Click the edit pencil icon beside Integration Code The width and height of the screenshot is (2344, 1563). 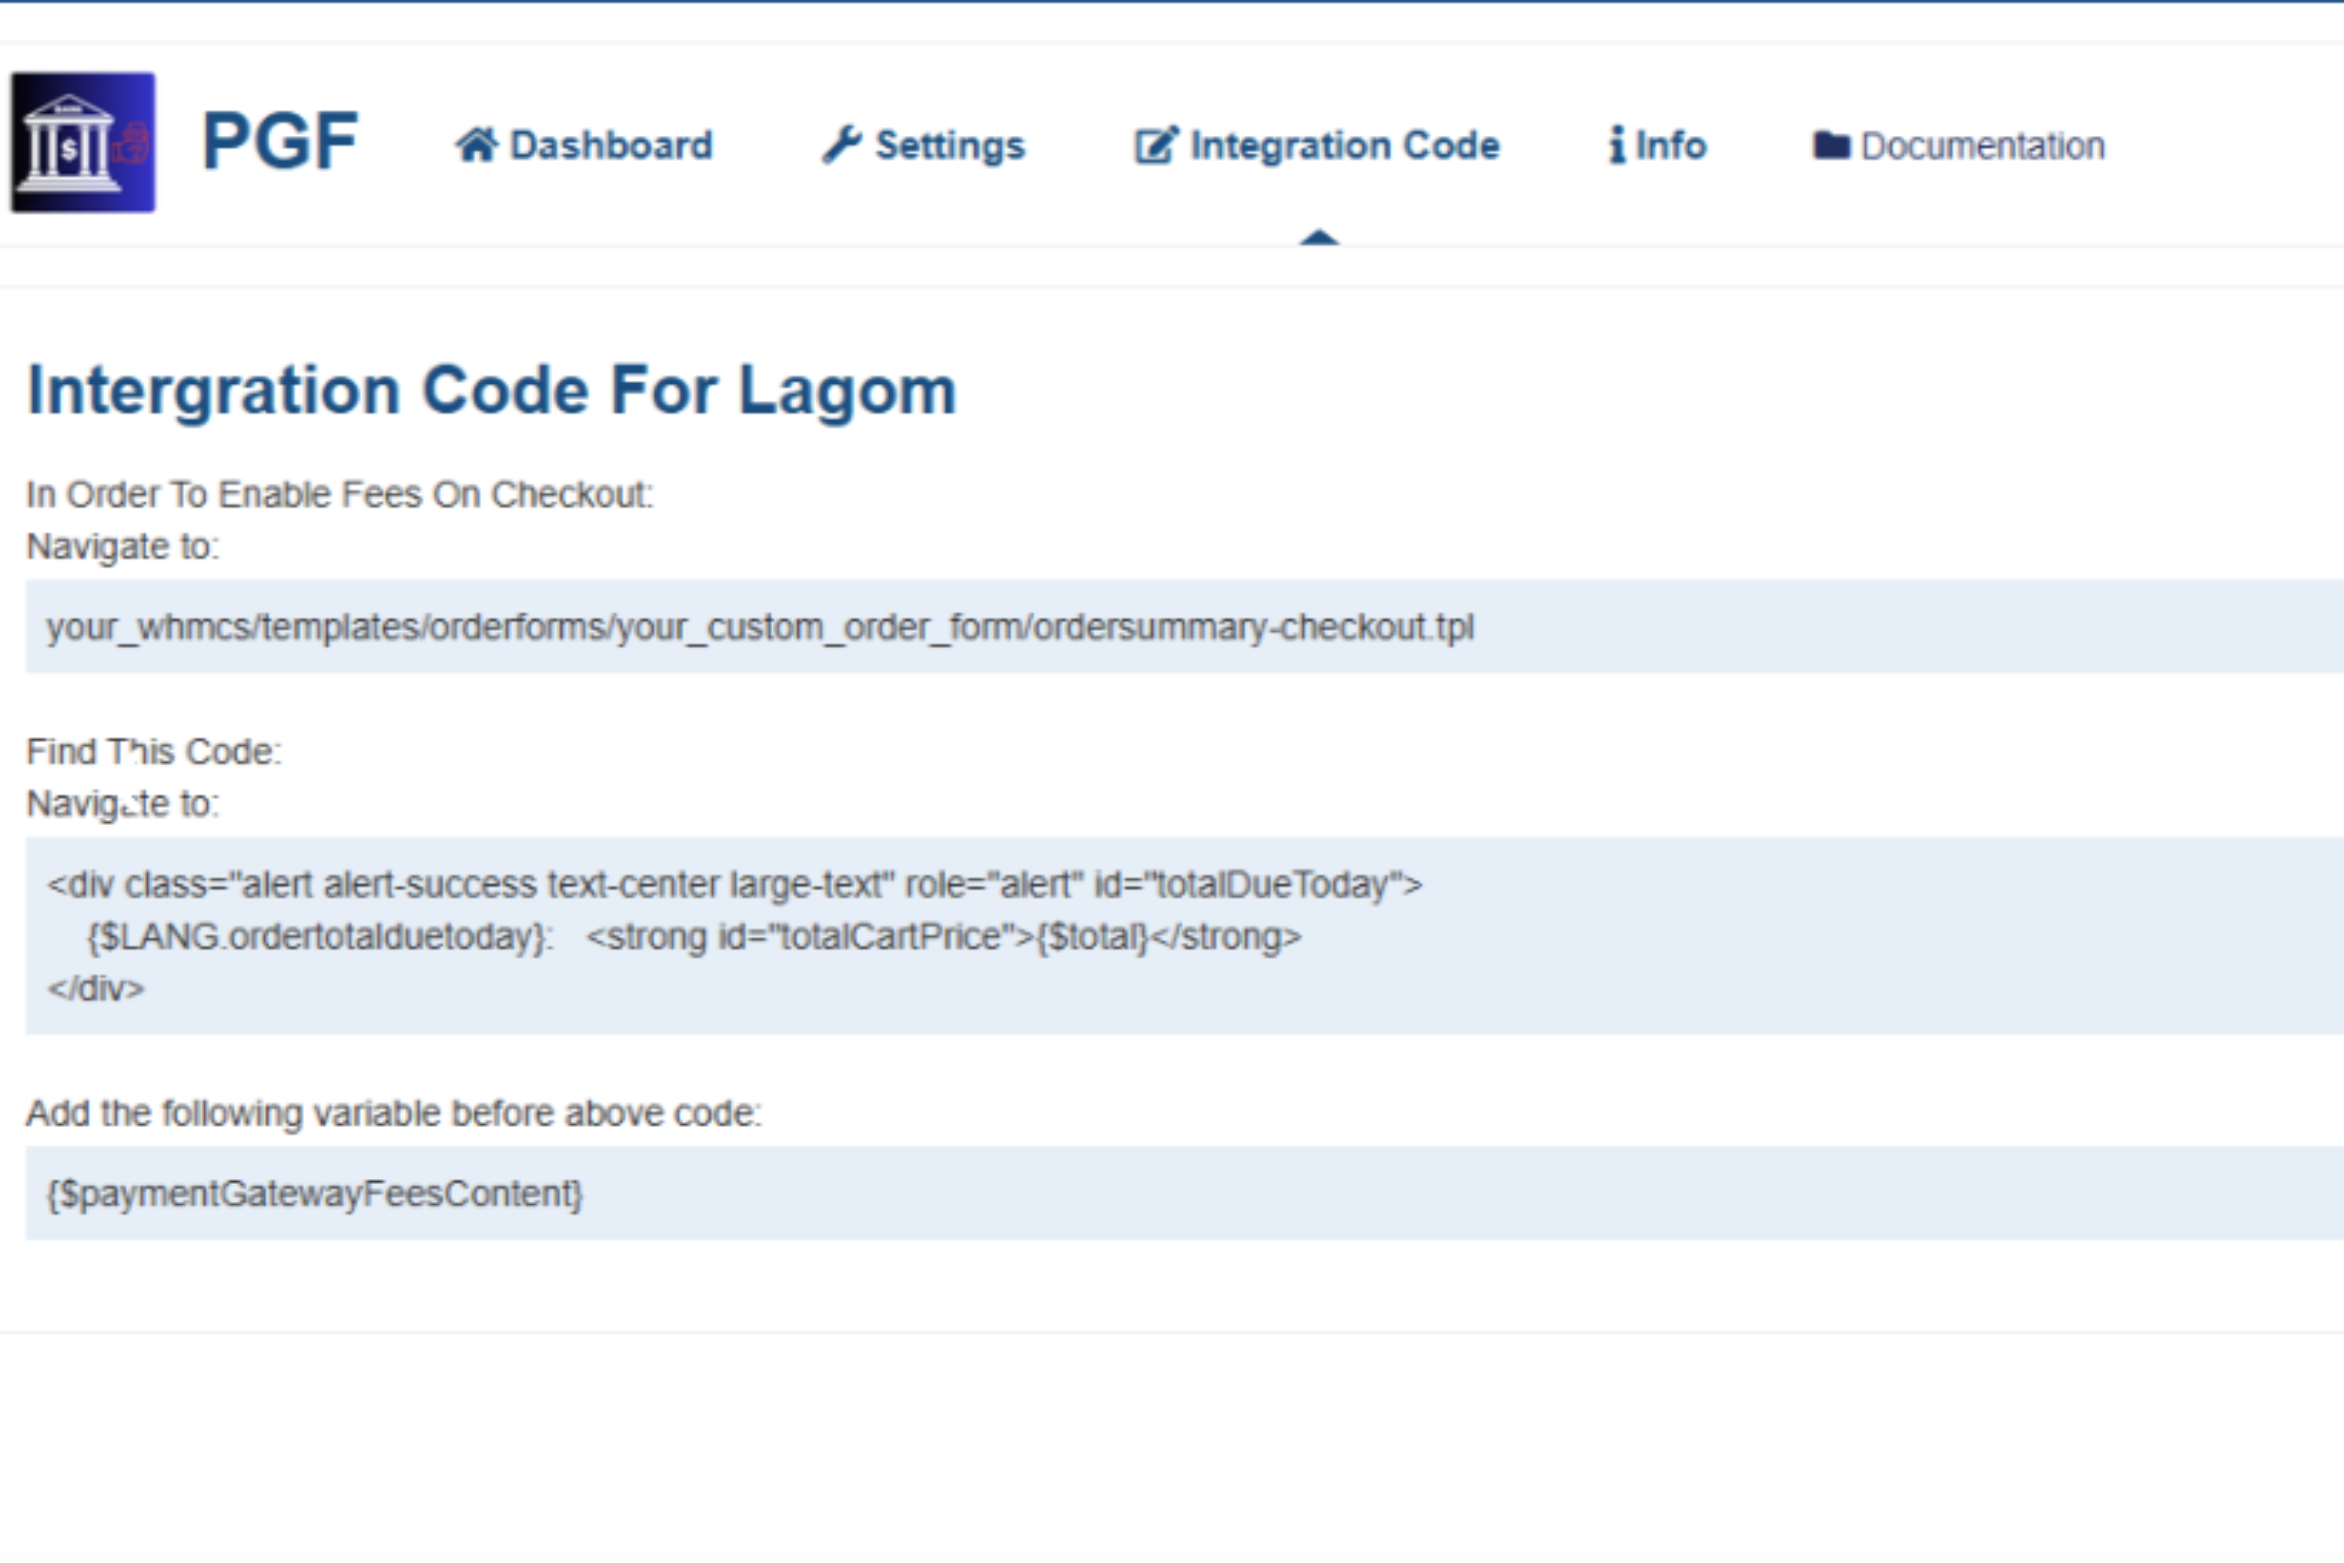(x=1156, y=146)
